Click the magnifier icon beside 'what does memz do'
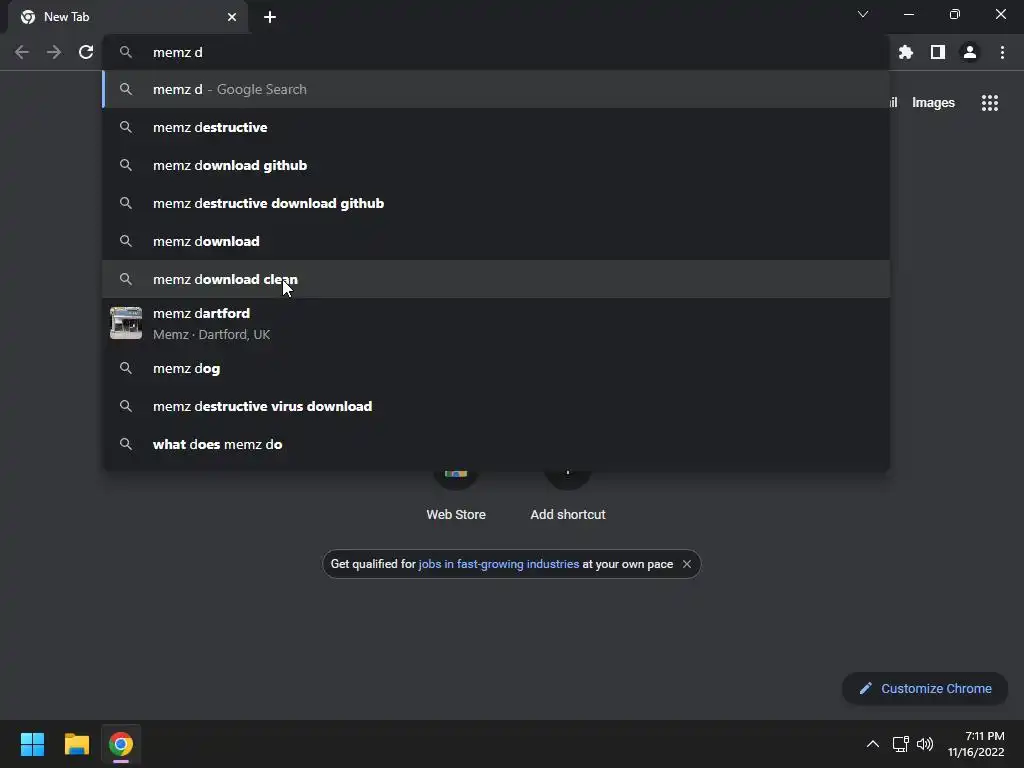This screenshot has height=768, width=1024. click(125, 443)
